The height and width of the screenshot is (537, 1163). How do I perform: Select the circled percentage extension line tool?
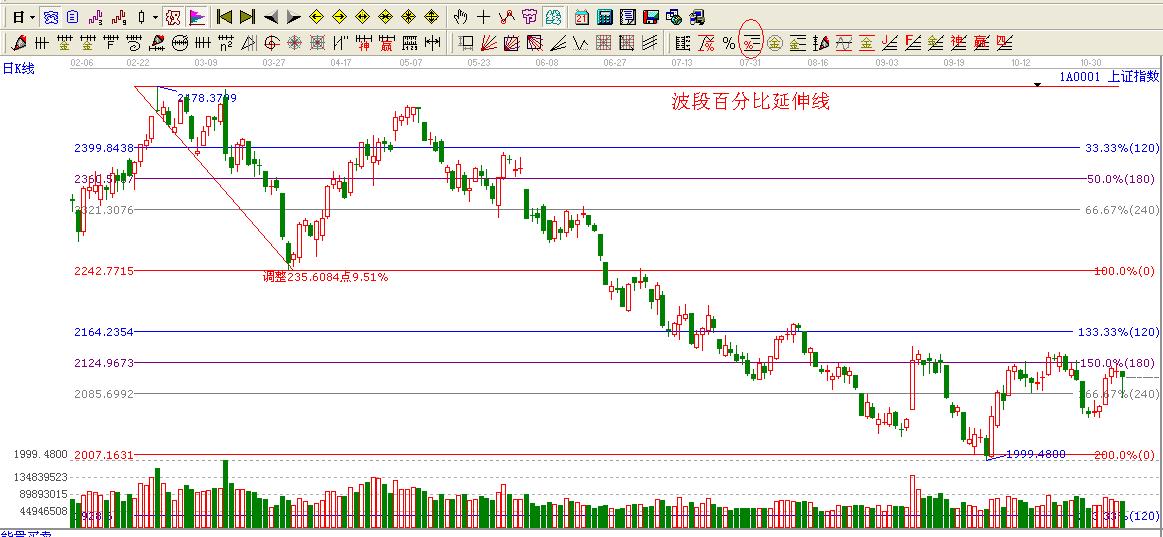coord(751,42)
